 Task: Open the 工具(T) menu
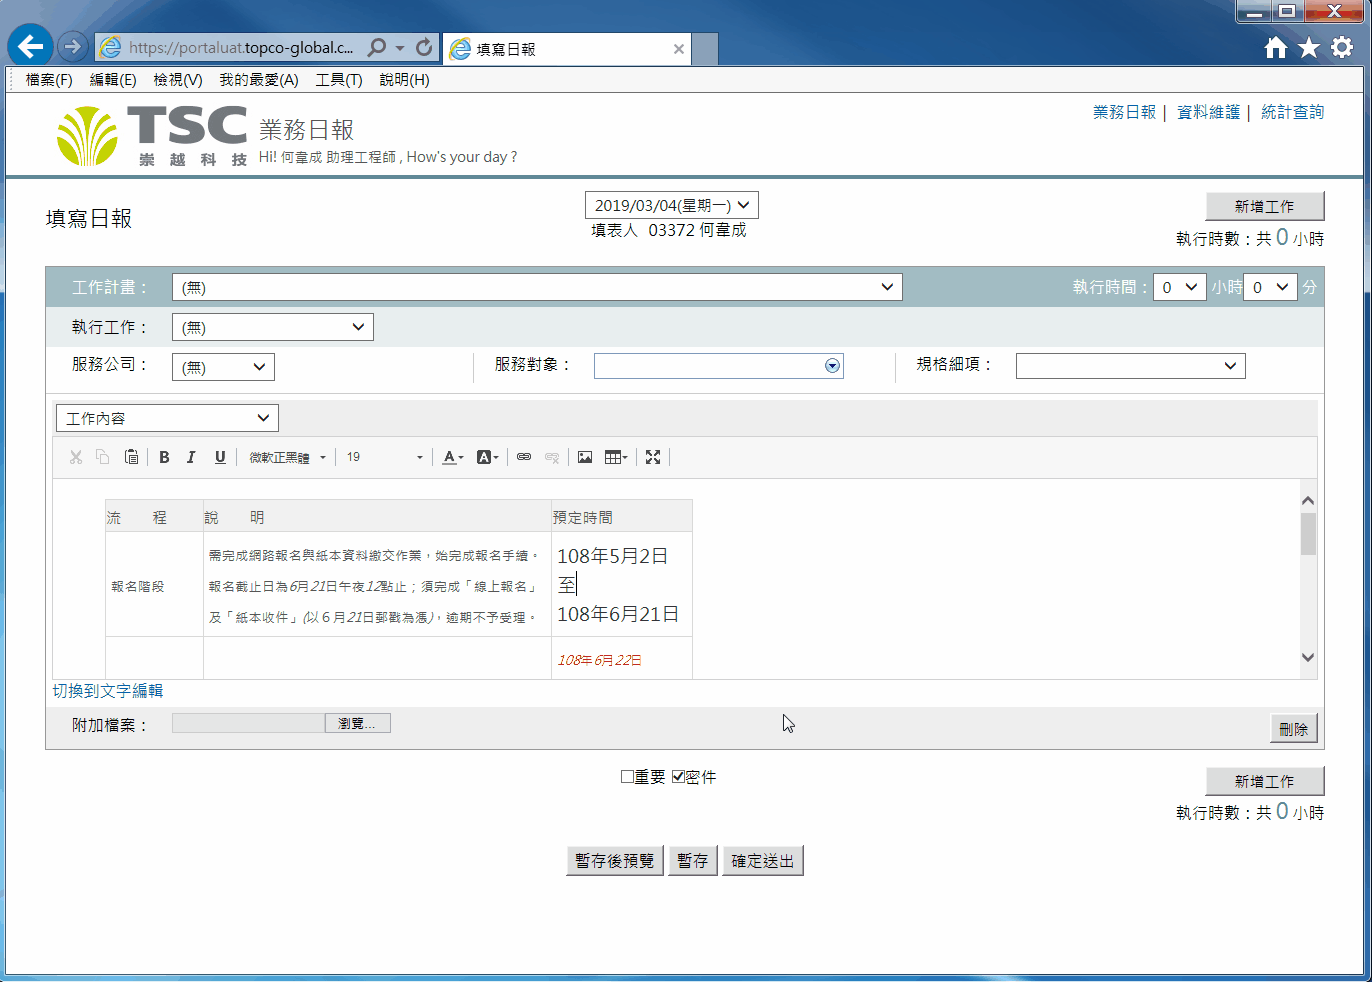click(339, 80)
